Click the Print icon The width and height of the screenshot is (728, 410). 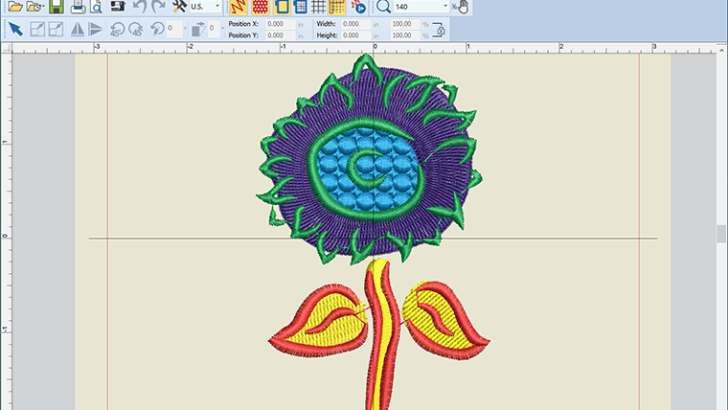pyautogui.click(x=78, y=7)
